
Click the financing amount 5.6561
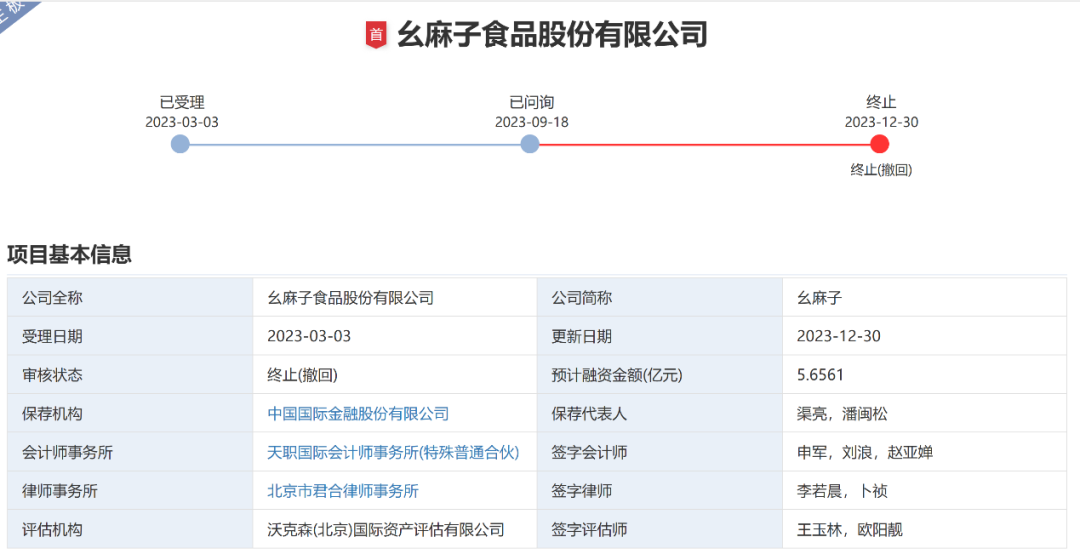[x=820, y=375]
